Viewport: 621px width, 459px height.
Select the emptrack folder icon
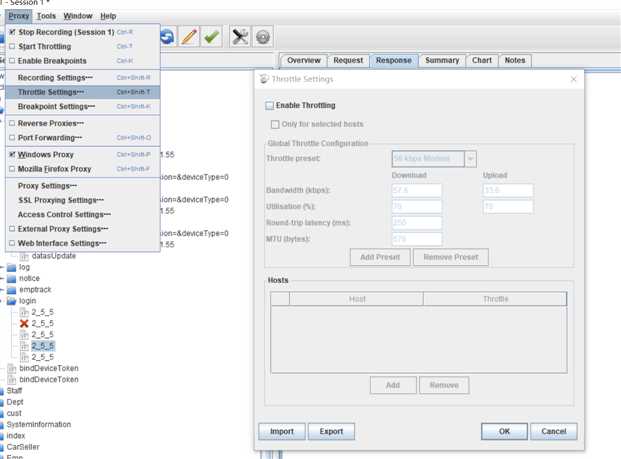click(11, 290)
